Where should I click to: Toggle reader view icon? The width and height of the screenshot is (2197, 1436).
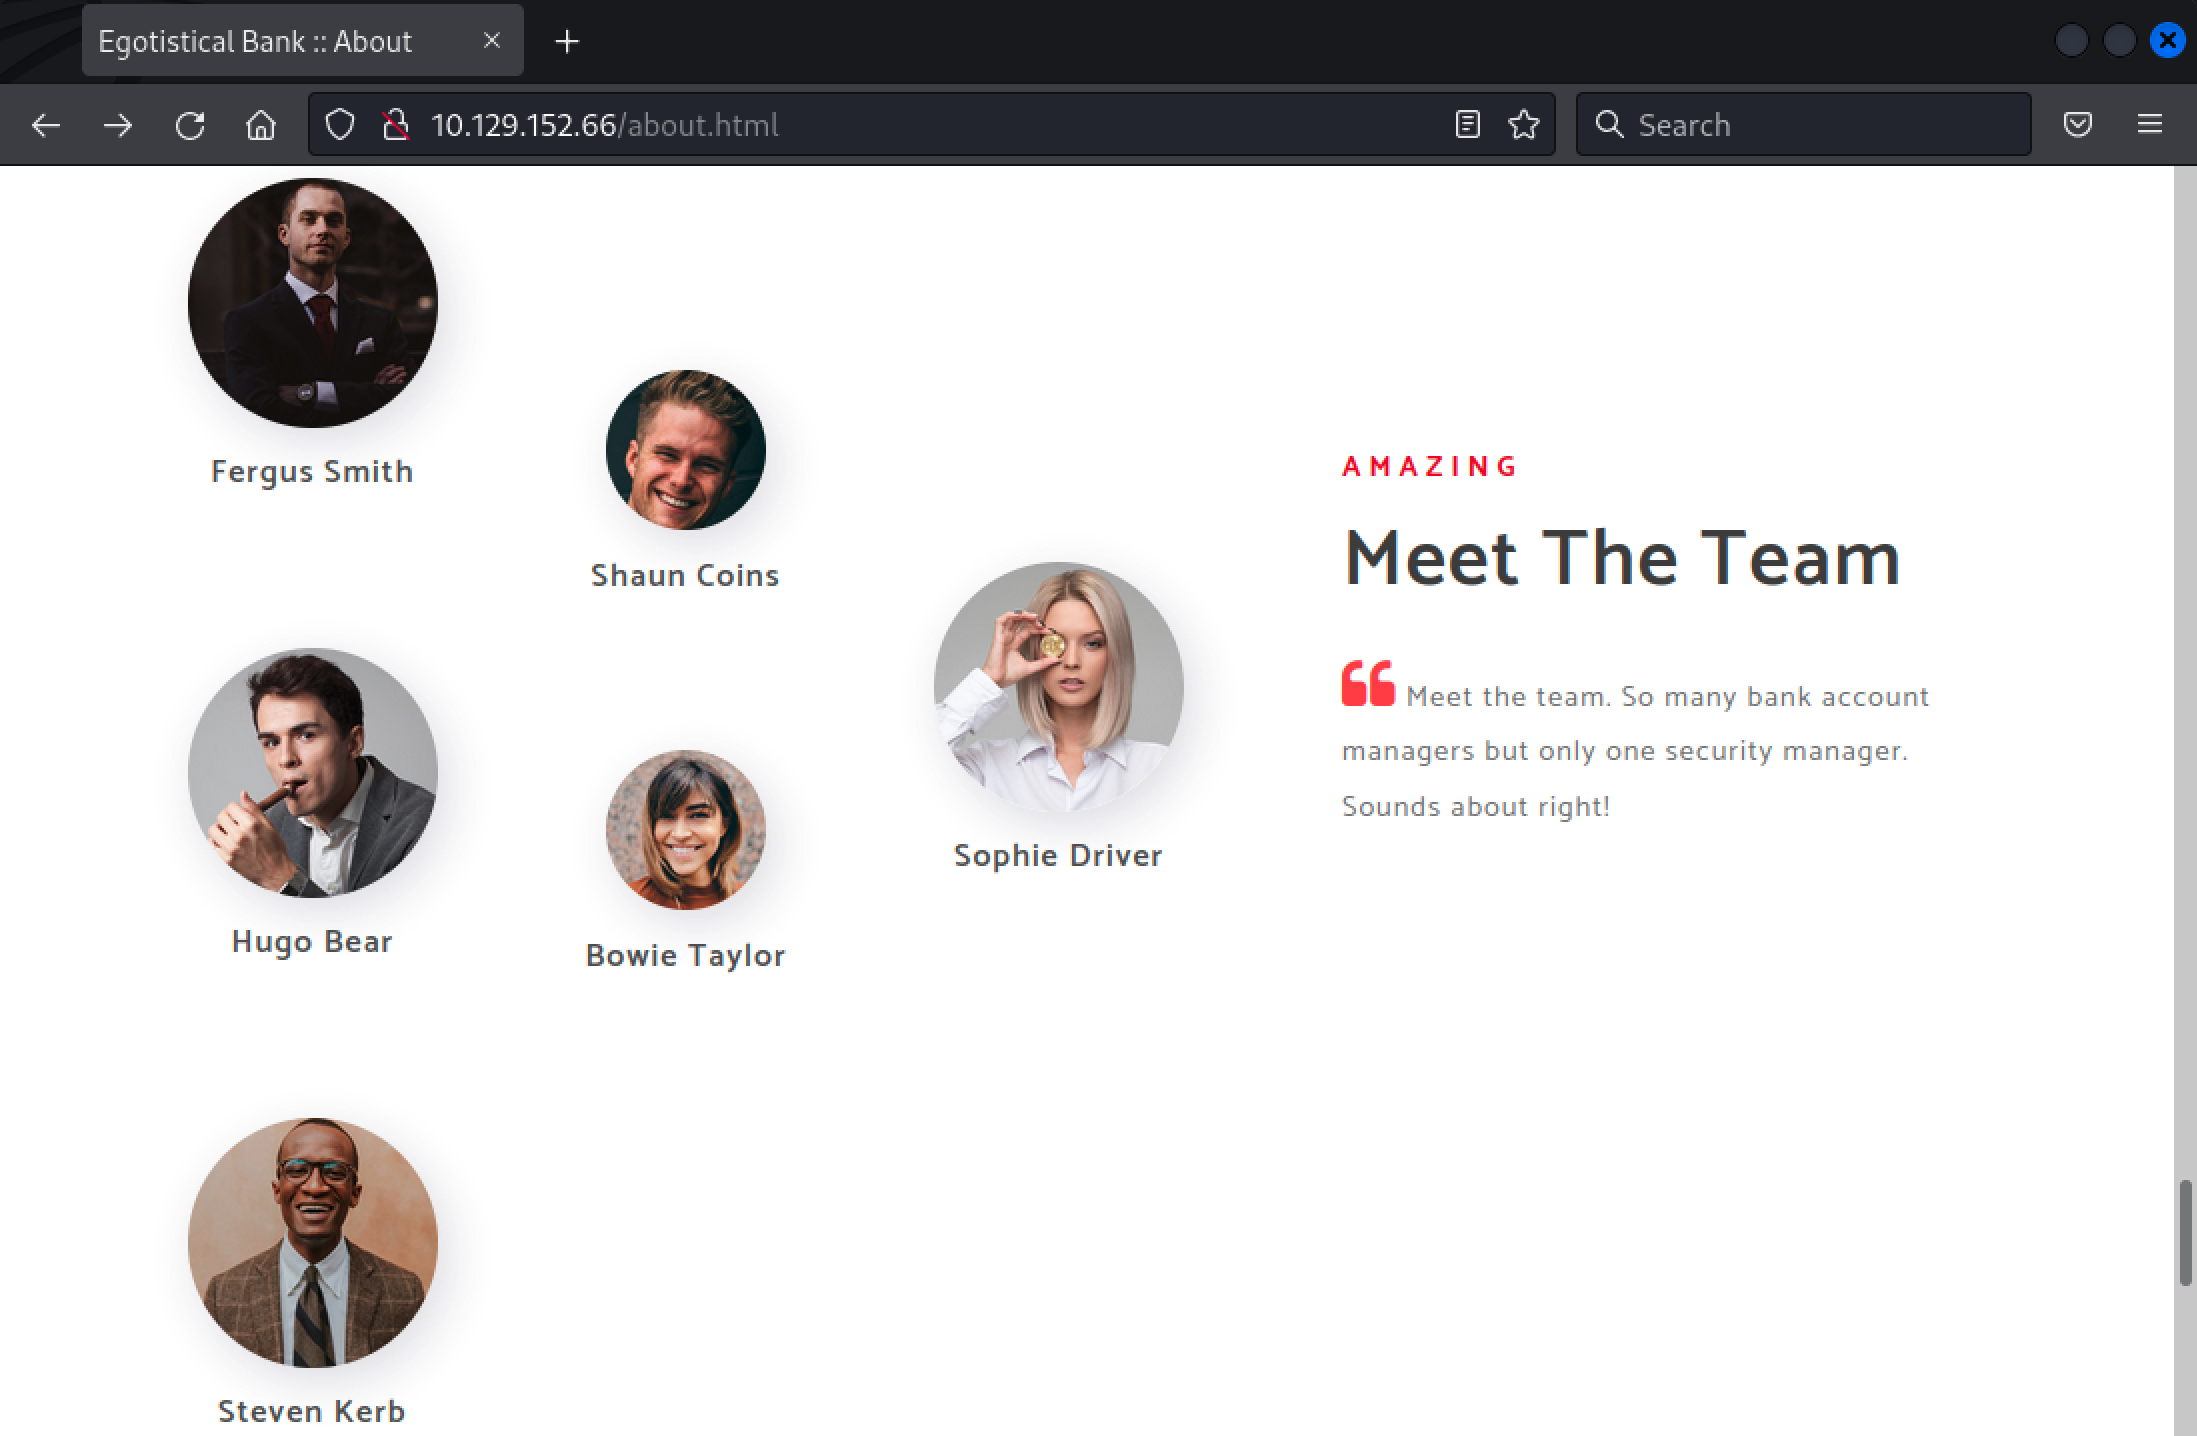[1467, 125]
